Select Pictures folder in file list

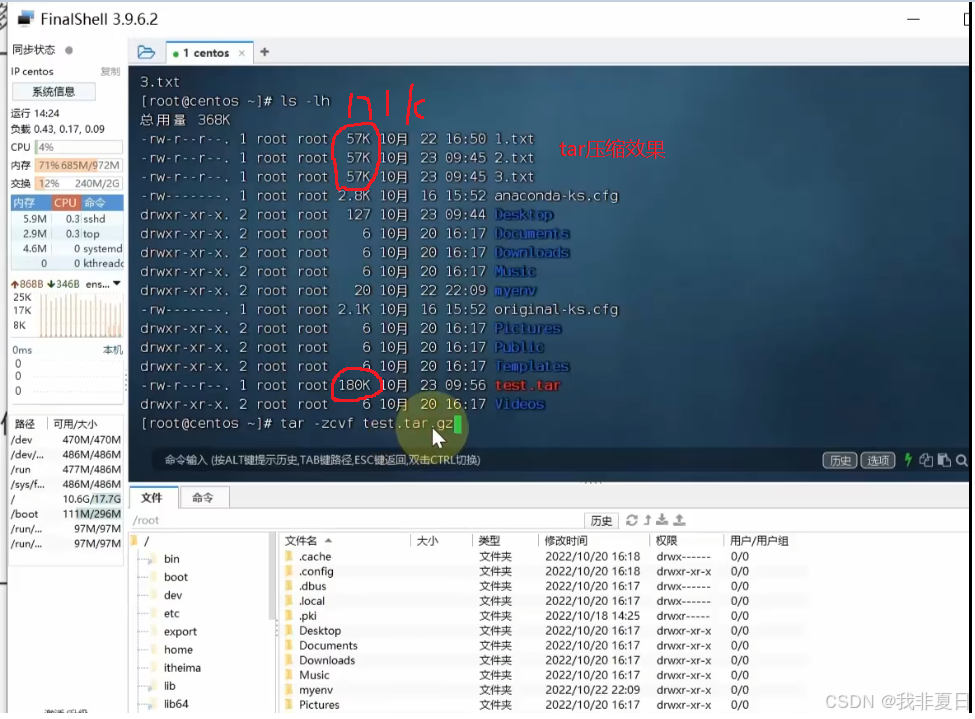click(x=319, y=705)
